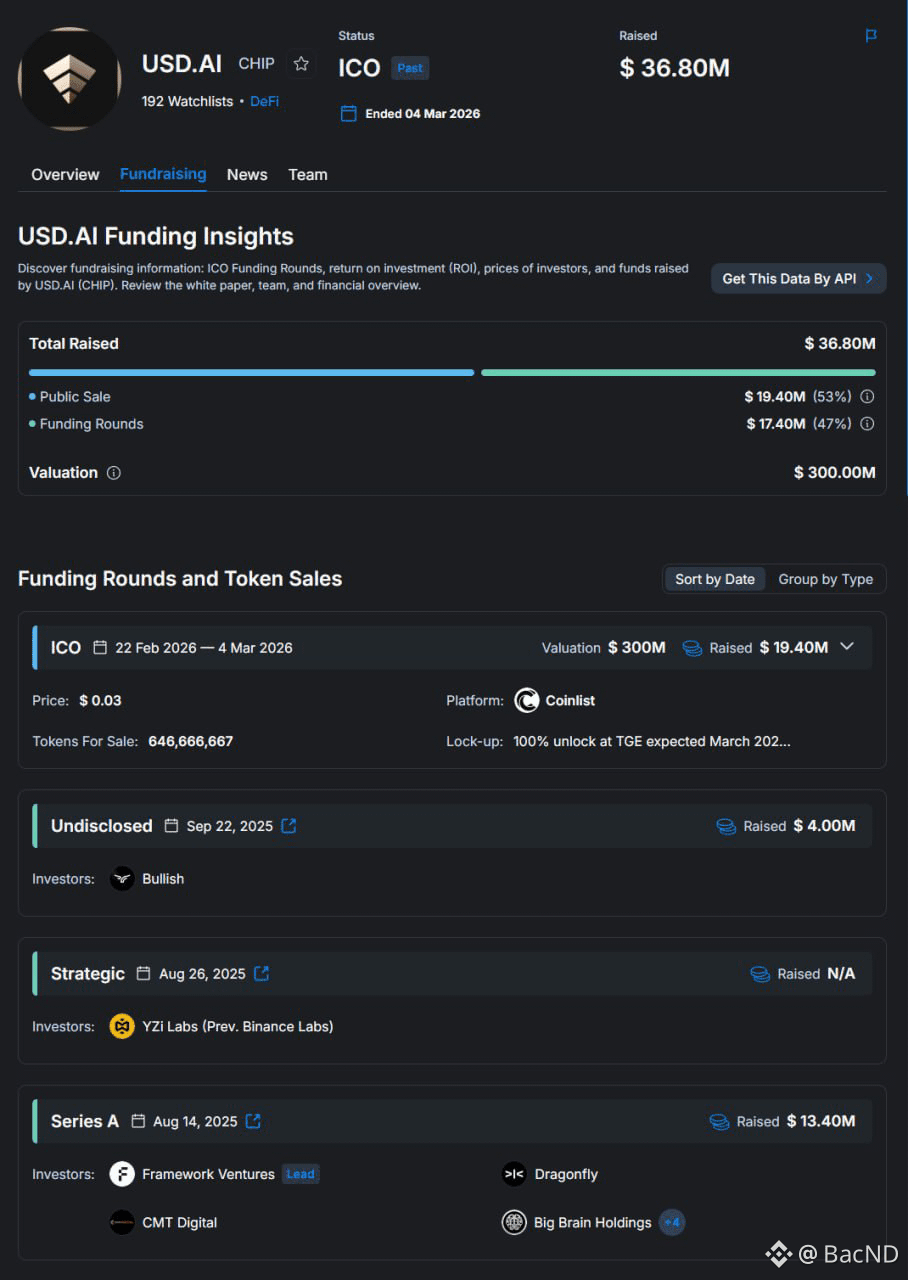Viewport: 908px width, 1280px height.
Task: Switch to the Overview tab
Action: point(65,174)
